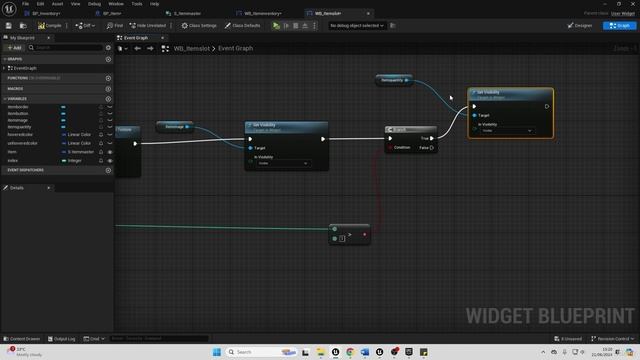The height and width of the screenshot is (360, 640).
Task: Open the Cmd dropdown in status bar
Action: coord(94,339)
